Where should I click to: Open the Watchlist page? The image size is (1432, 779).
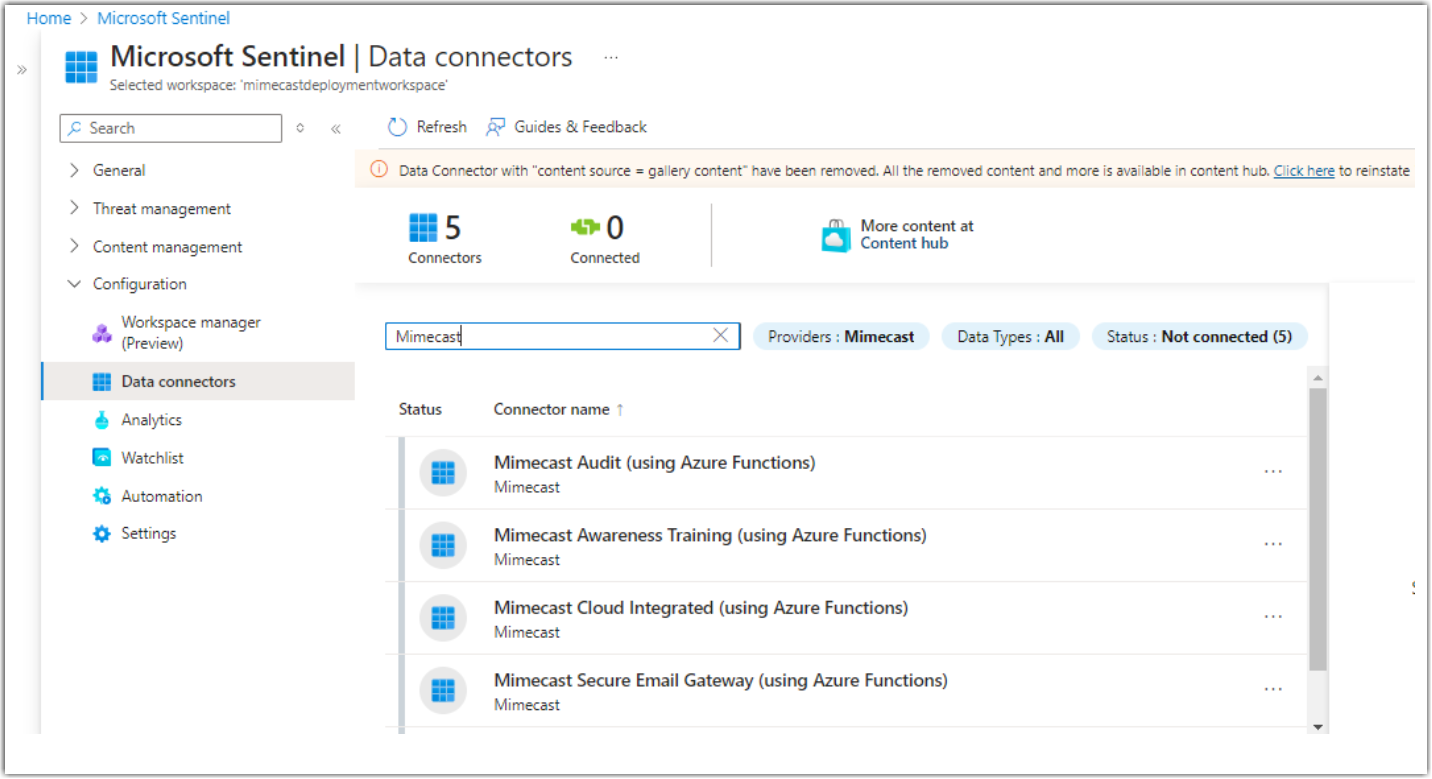(x=151, y=457)
